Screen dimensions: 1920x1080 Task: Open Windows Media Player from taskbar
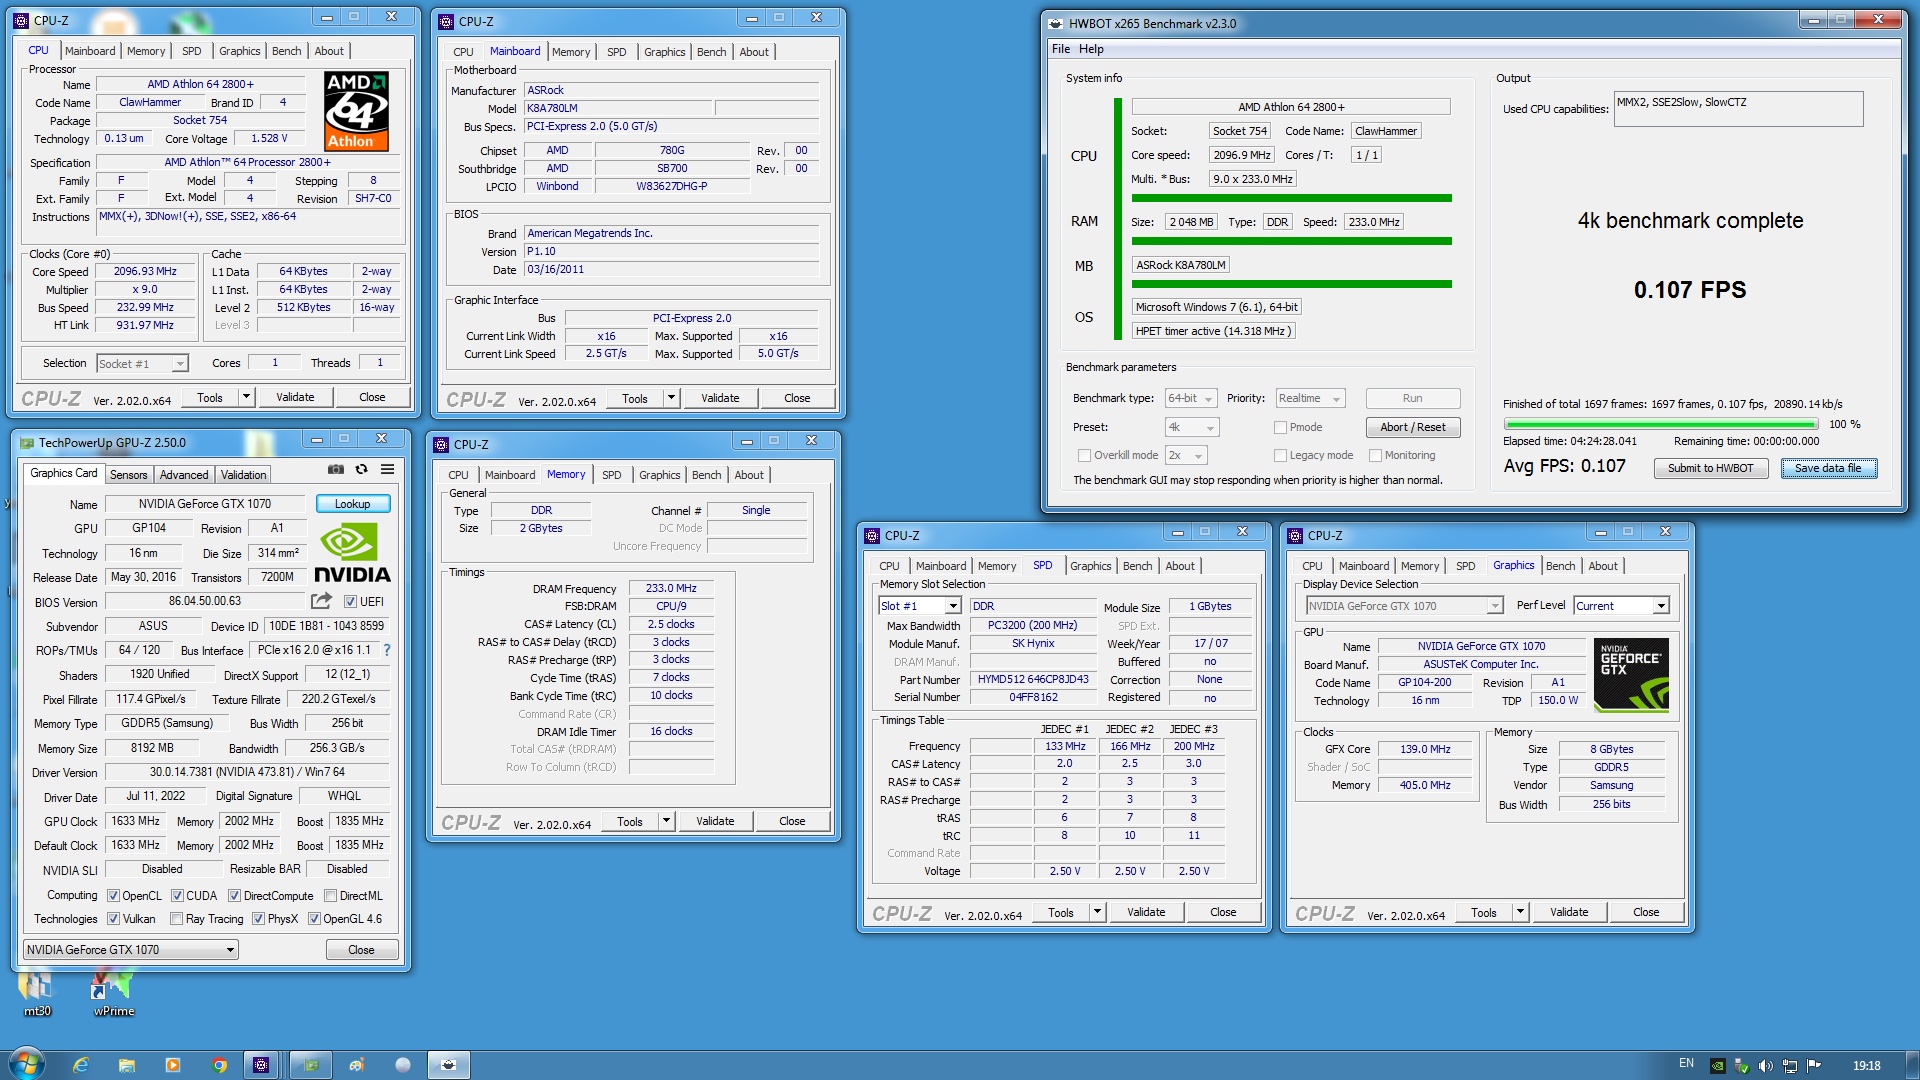click(x=173, y=1065)
